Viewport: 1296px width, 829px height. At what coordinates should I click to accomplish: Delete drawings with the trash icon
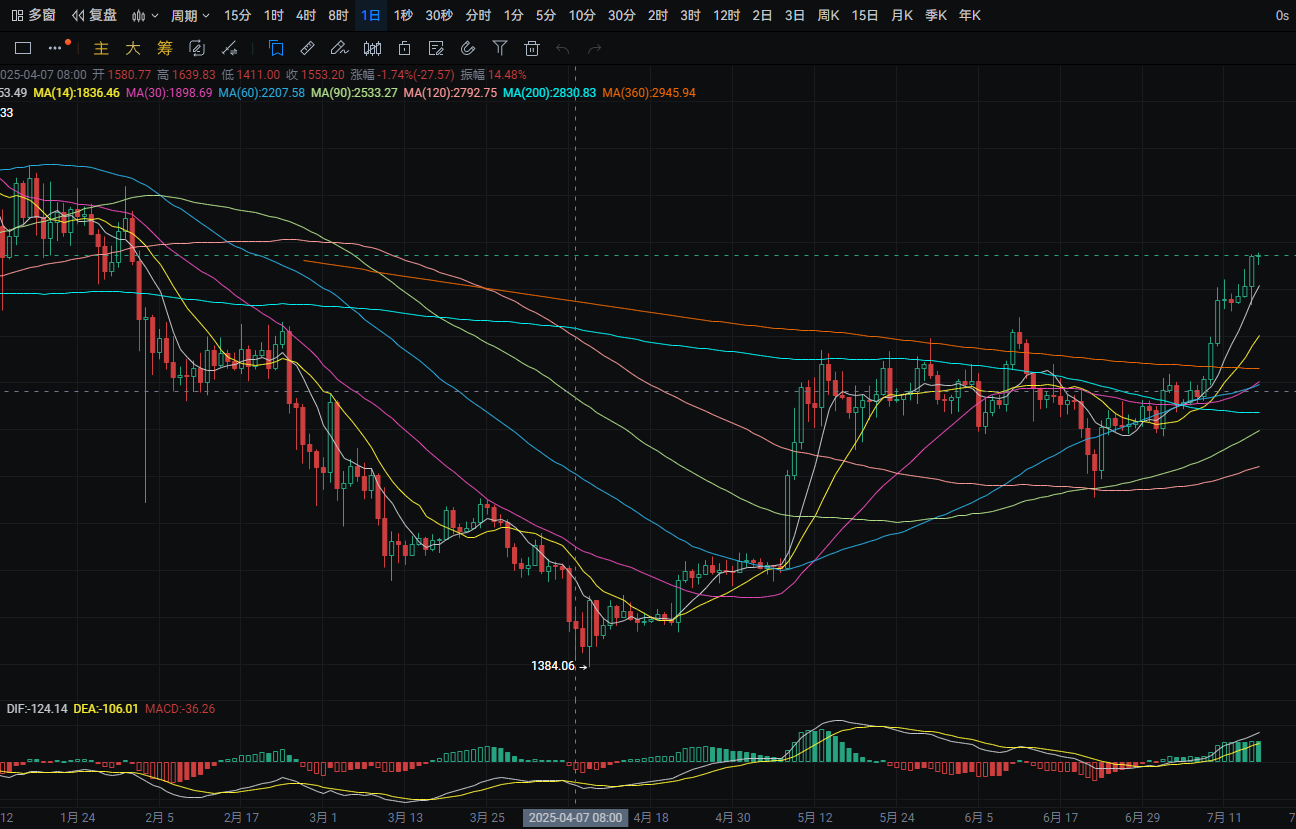click(x=532, y=47)
